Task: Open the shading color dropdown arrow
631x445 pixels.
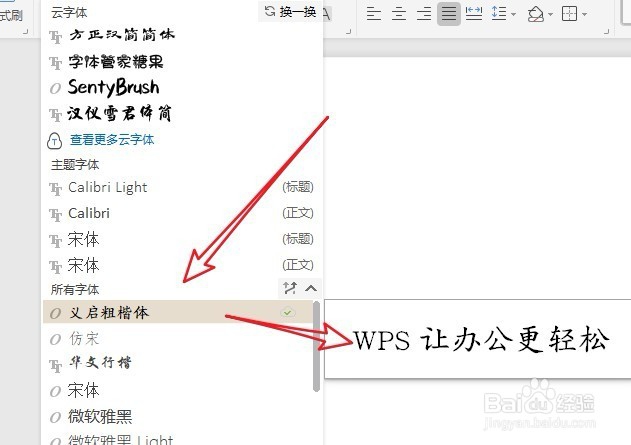Action: tap(550, 14)
